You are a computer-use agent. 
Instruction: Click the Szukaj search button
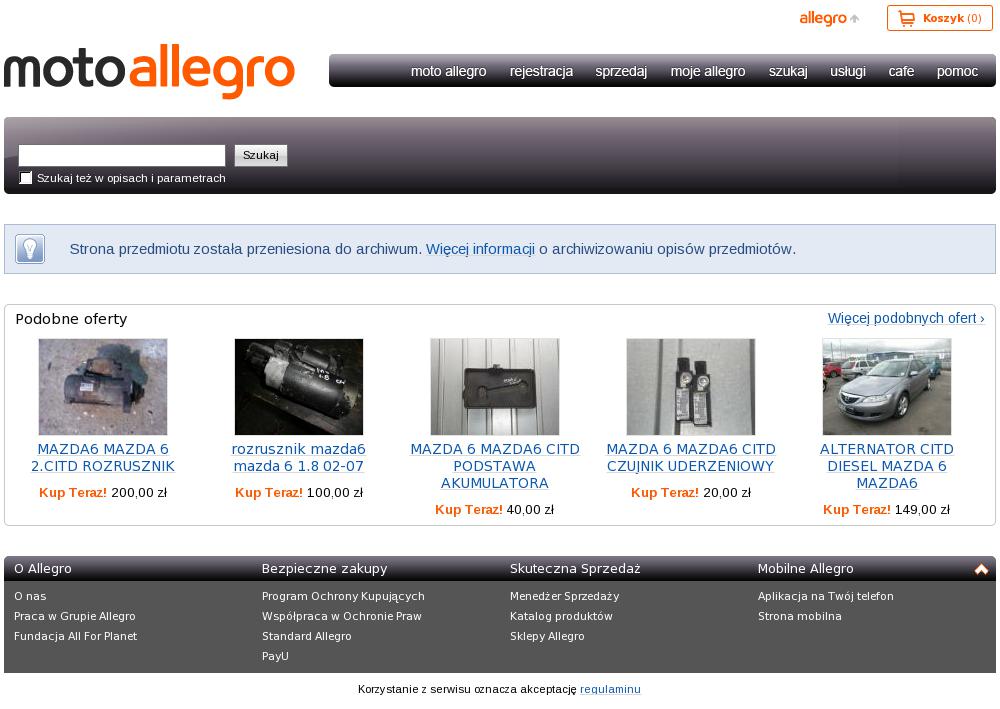(261, 156)
